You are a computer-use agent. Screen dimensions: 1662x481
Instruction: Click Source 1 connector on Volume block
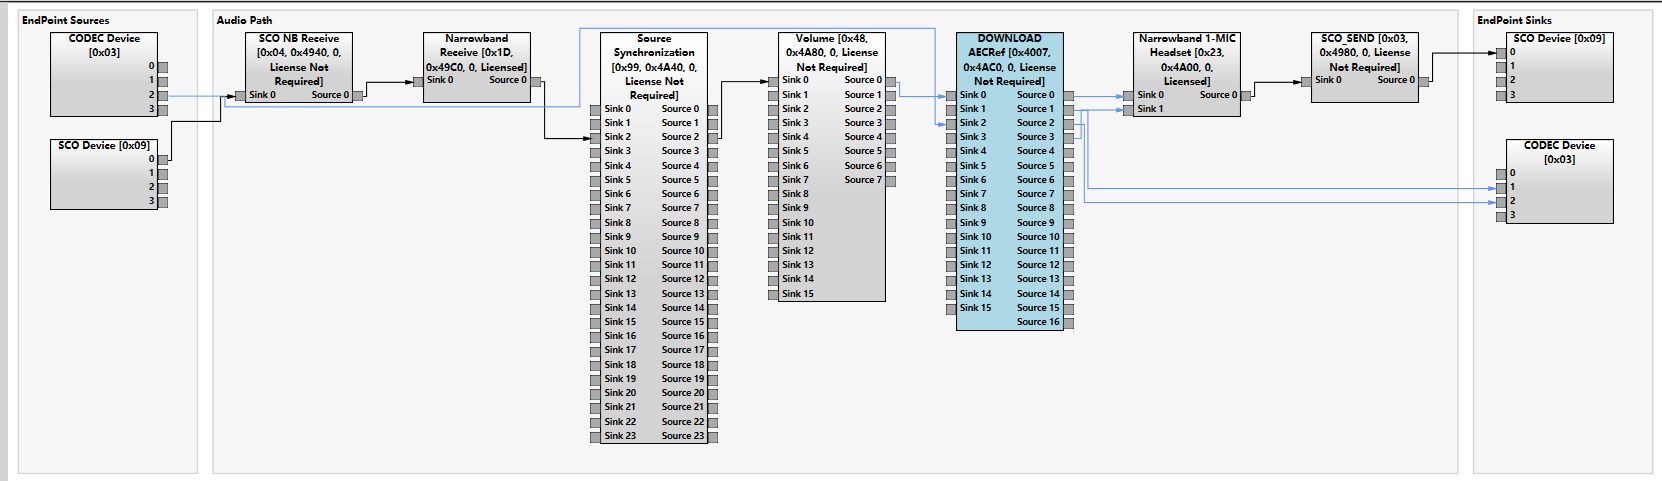point(891,96)
